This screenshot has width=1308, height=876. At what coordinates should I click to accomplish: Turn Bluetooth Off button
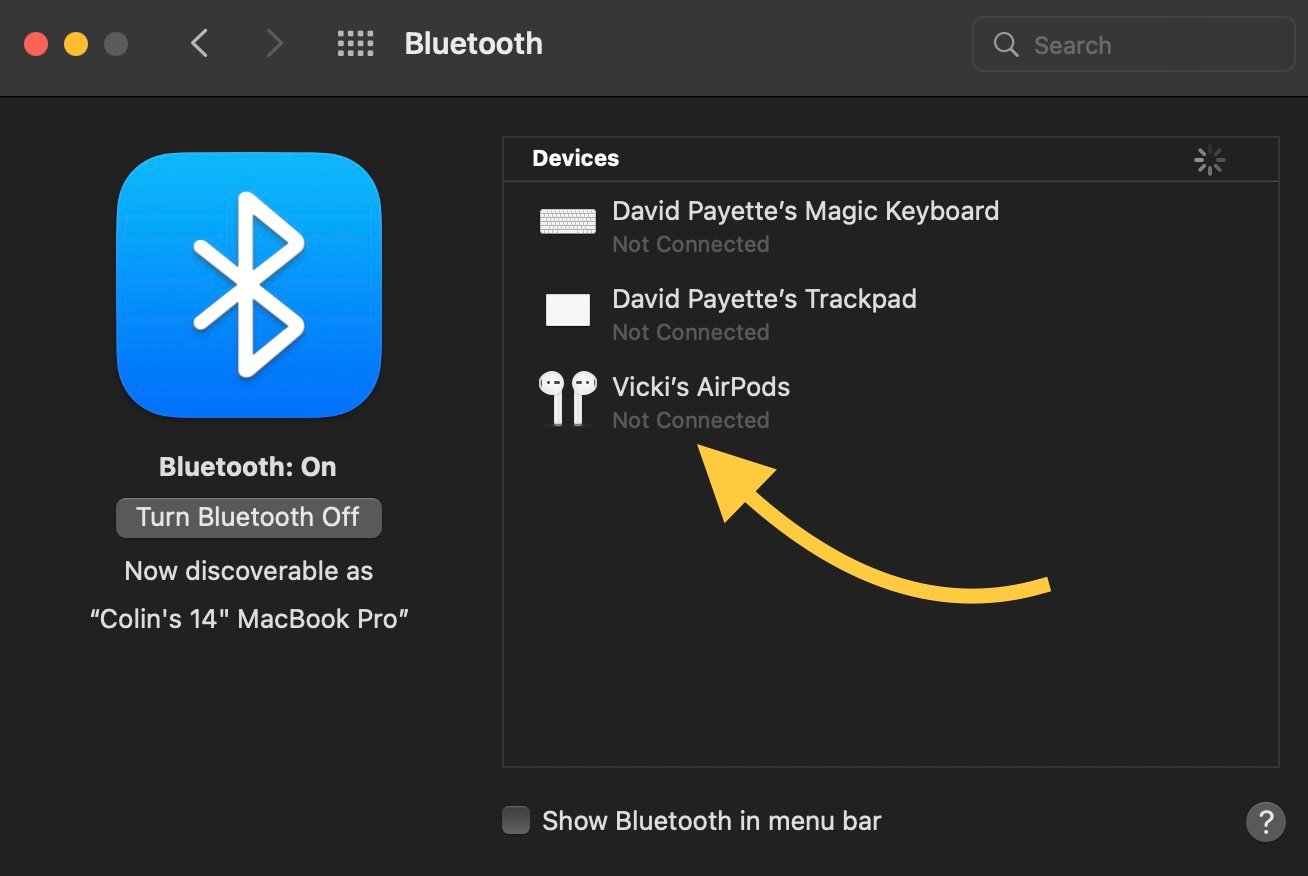pos(249,517)
